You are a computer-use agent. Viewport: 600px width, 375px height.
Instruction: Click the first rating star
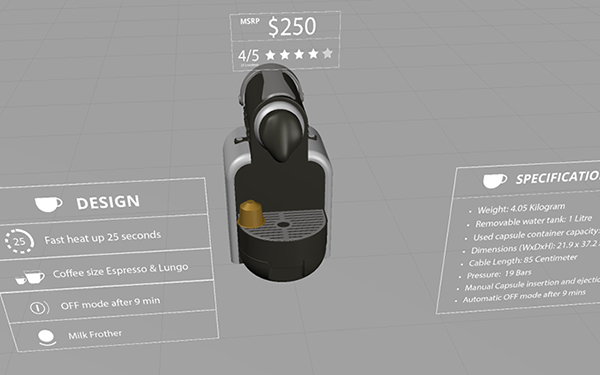click(x=270, y=55)
